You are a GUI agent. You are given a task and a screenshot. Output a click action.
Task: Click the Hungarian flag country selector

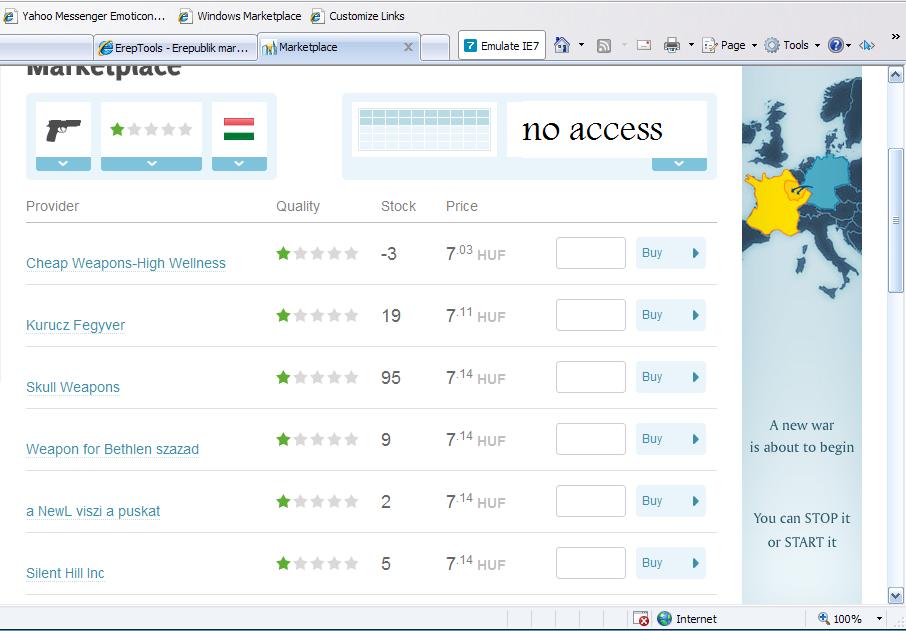(x=239, y=129)
